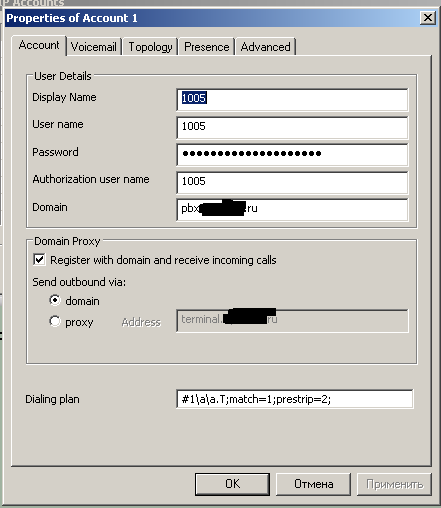
Task: Click the Display Name field
Action: click(292, 99)
